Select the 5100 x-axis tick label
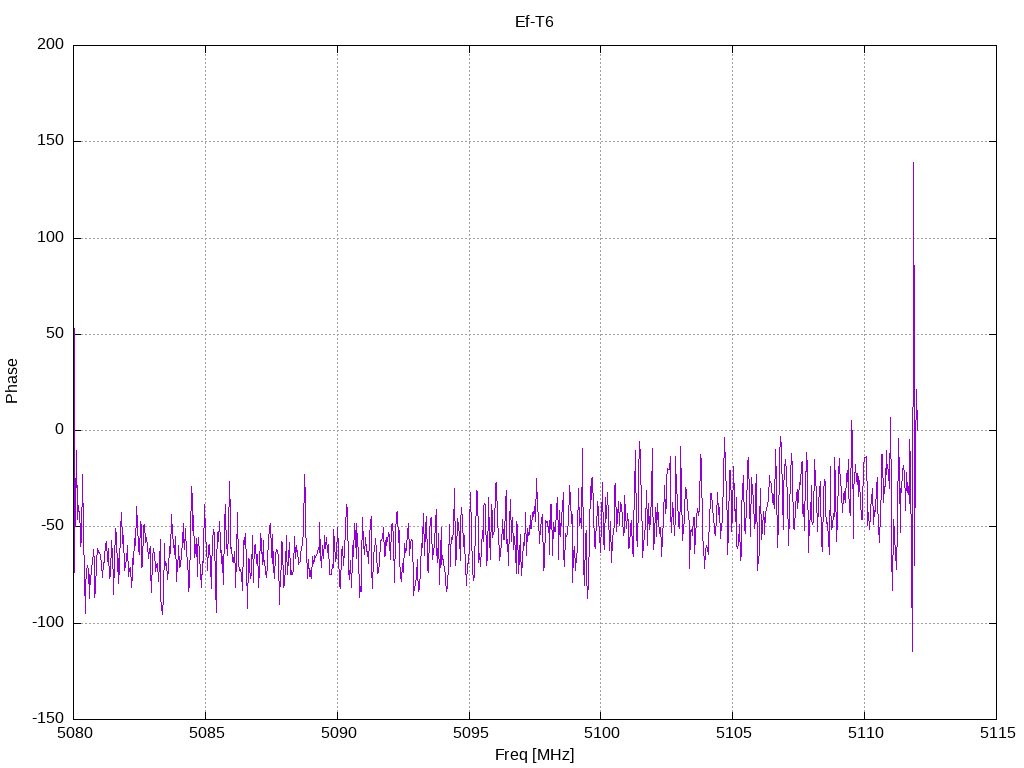Image resolution: width=1024 pixels, height=768 pixels. point(600,735)
